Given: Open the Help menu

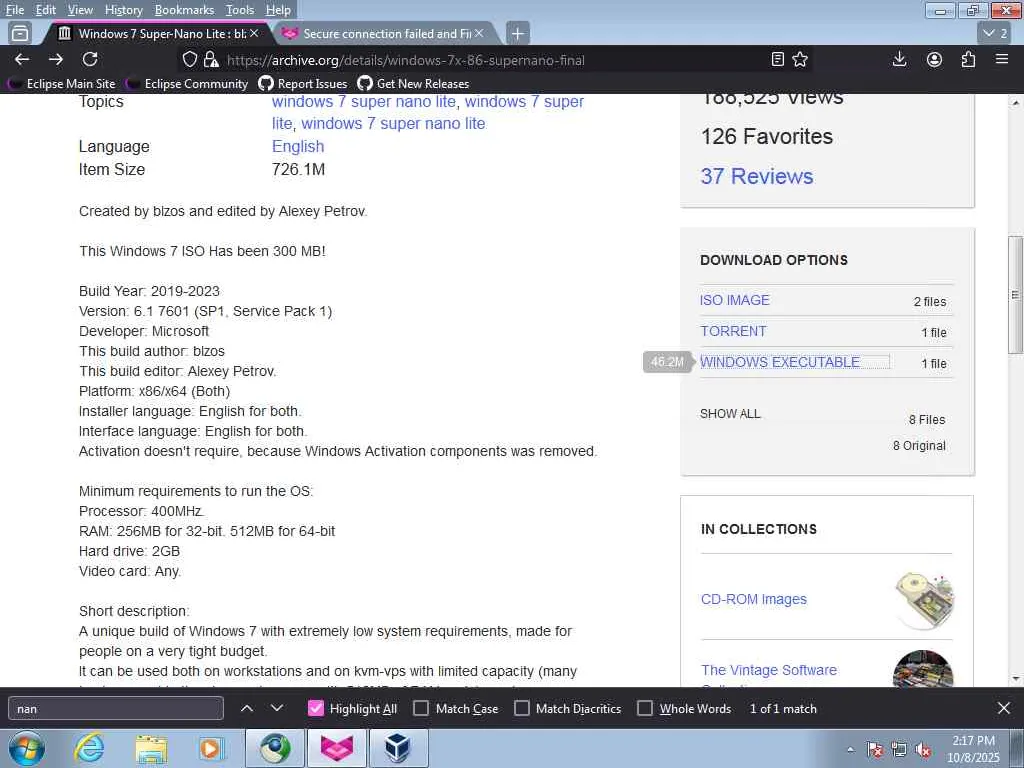Looking at the screenshot, I should (x=278, y=10).
